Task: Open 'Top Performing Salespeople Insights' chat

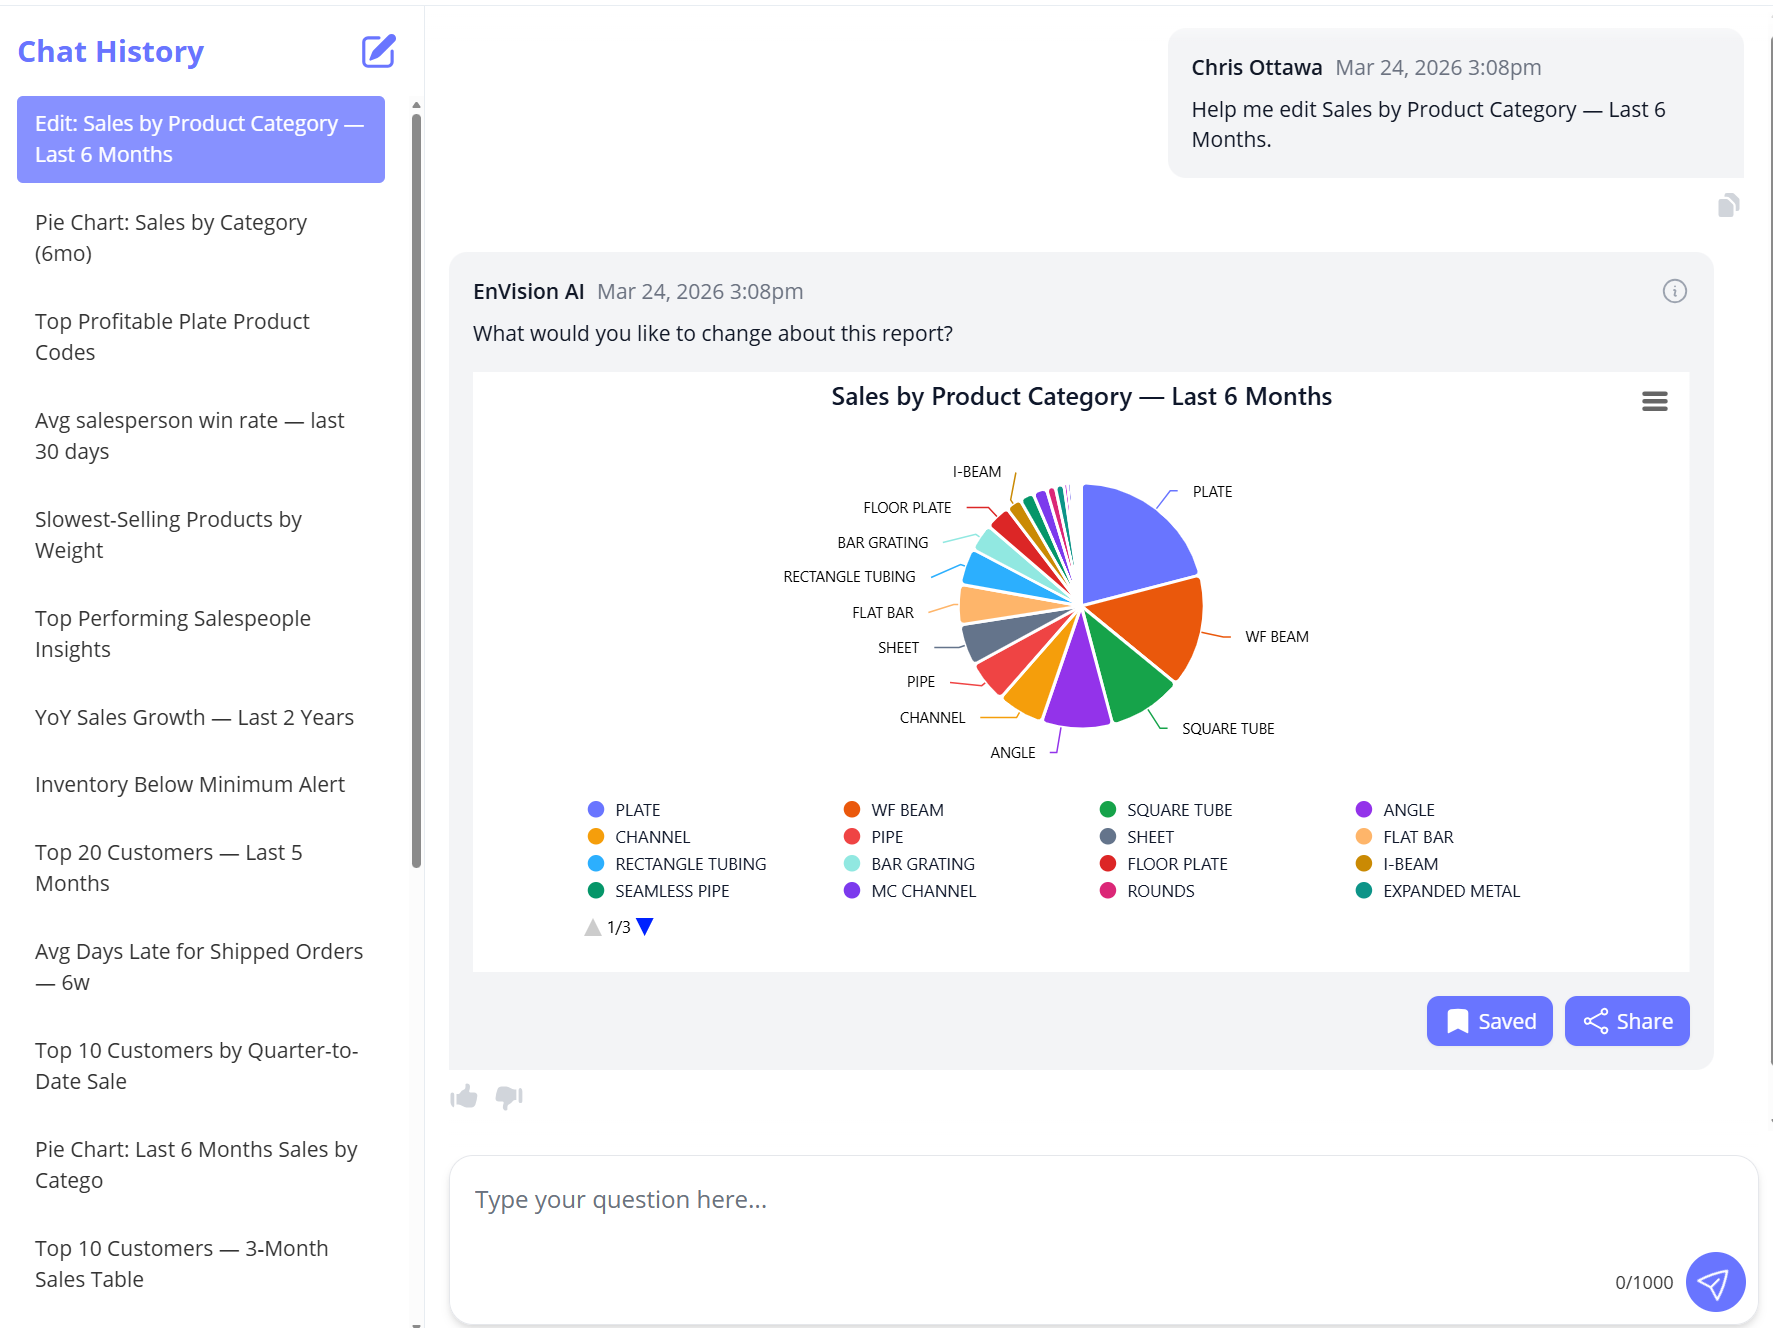Action: point(201,634)
